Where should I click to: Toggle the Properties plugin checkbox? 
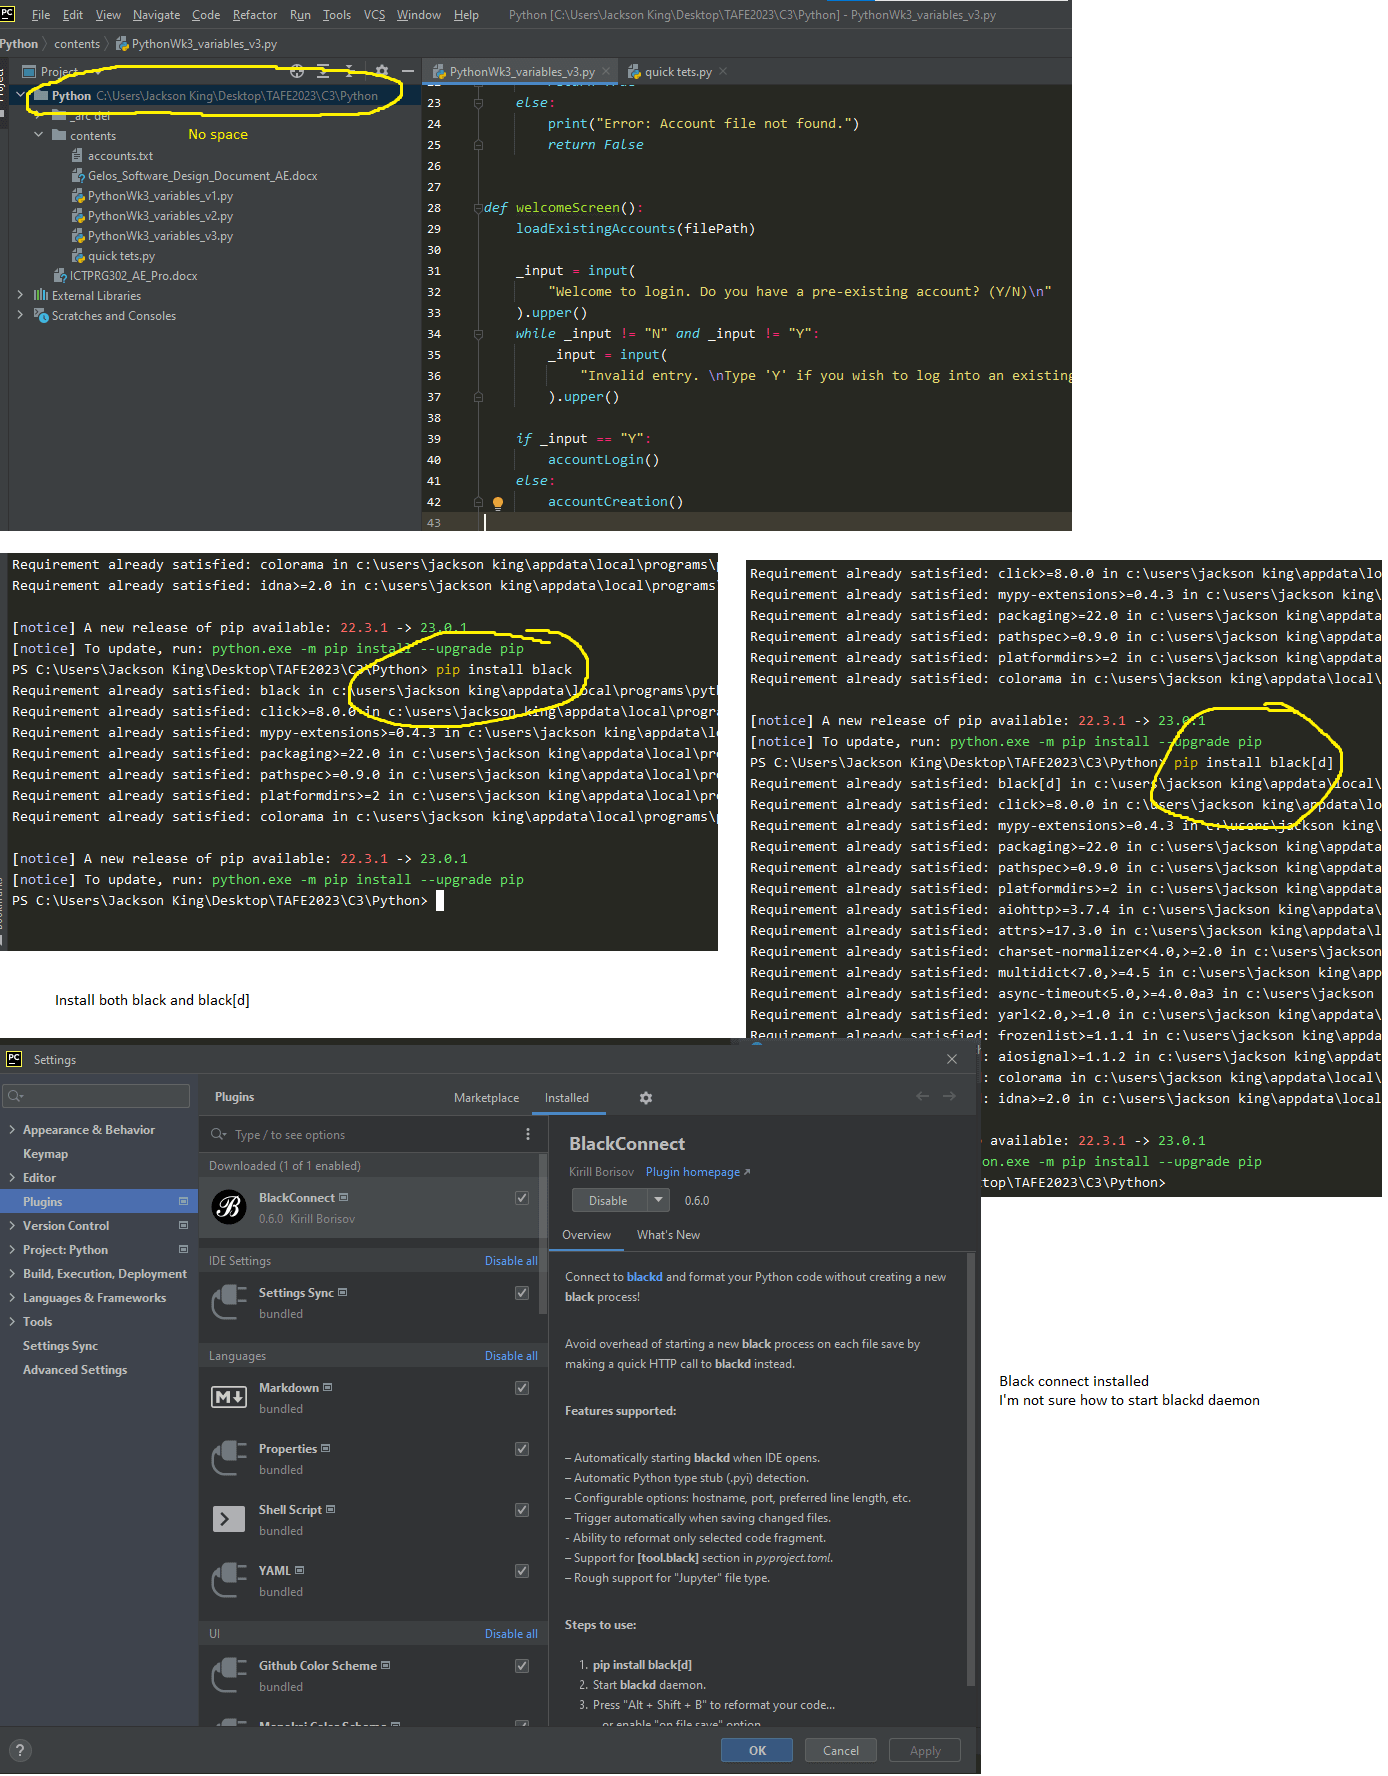522,1449
